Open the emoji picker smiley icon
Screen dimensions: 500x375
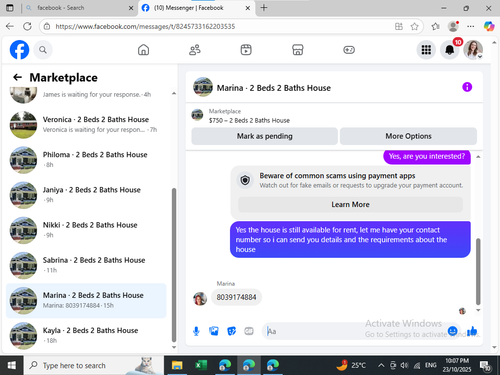[x=452, y=331]
